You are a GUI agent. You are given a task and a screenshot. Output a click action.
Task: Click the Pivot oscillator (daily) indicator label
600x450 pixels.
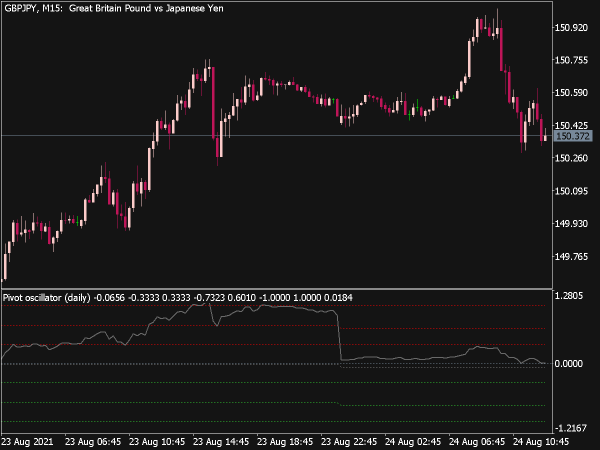coord(47,298)
